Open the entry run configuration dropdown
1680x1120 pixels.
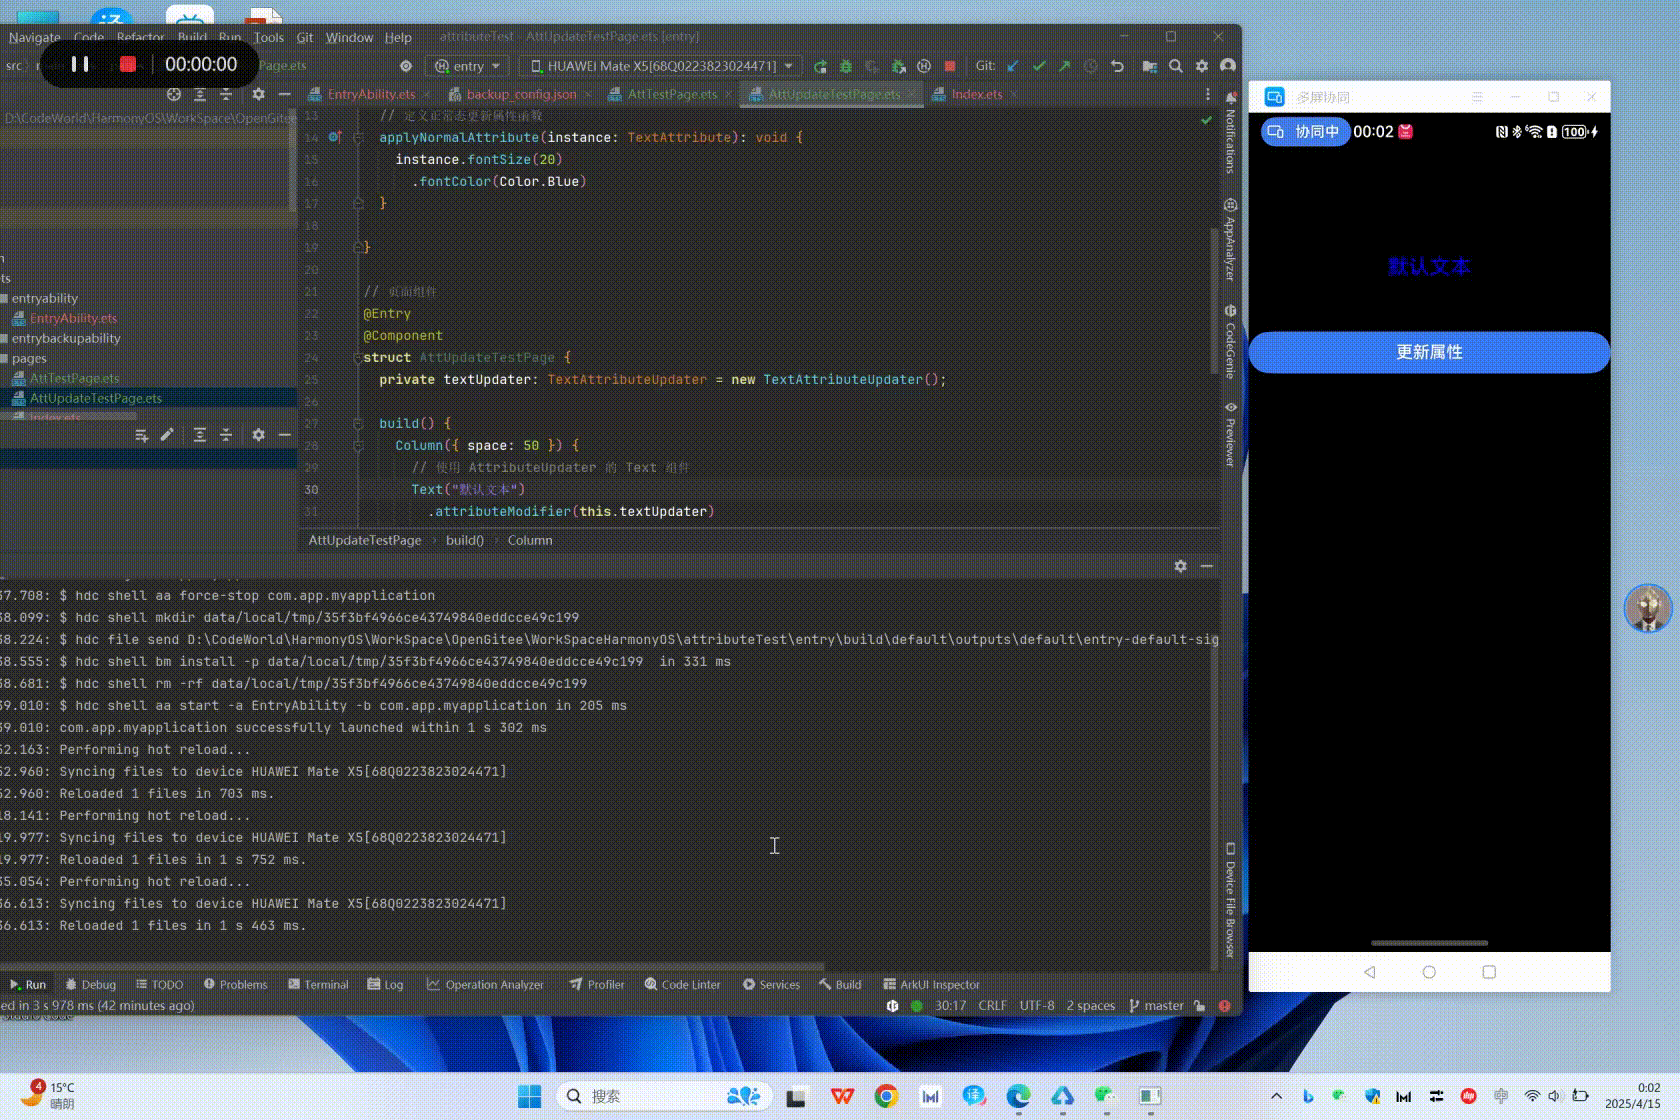[467, 66]
